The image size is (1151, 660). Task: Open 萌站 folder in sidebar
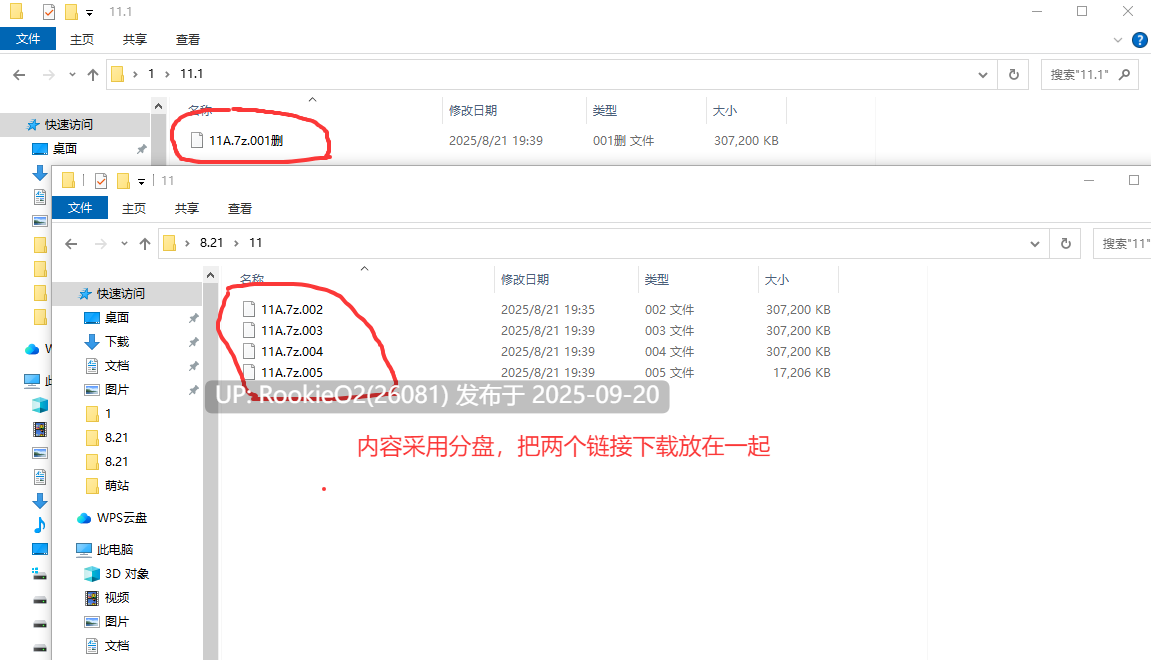(x=117, y=485)
